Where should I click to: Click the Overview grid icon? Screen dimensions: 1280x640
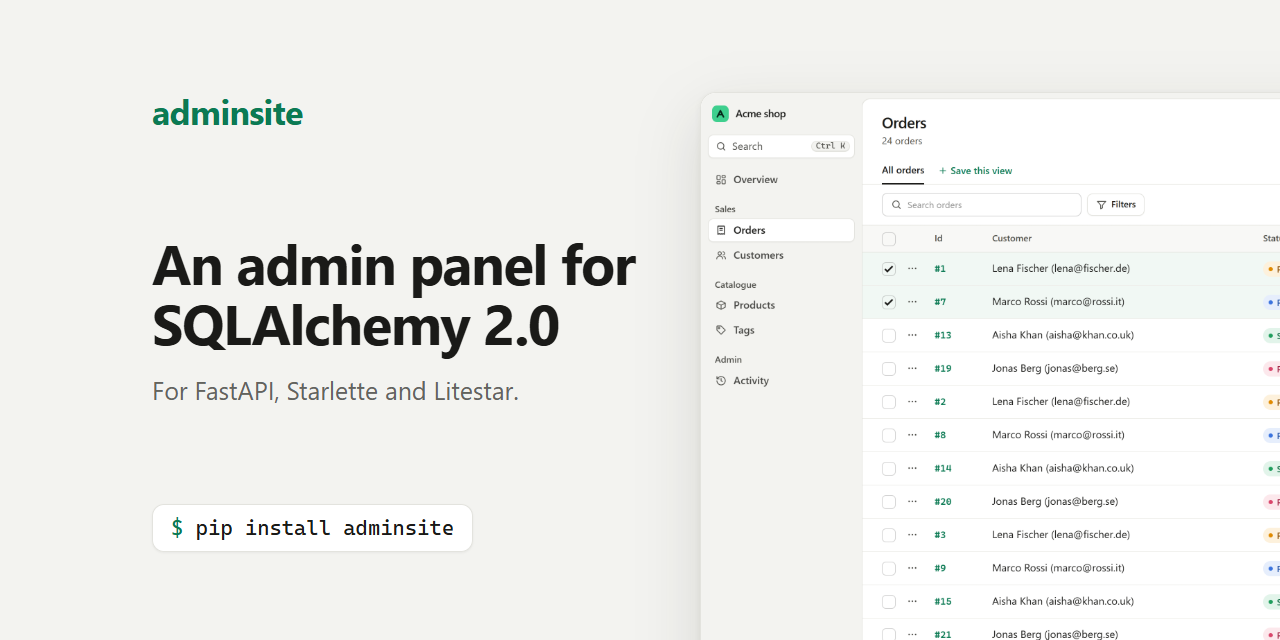pyautogui.click(x=721, y=180)
